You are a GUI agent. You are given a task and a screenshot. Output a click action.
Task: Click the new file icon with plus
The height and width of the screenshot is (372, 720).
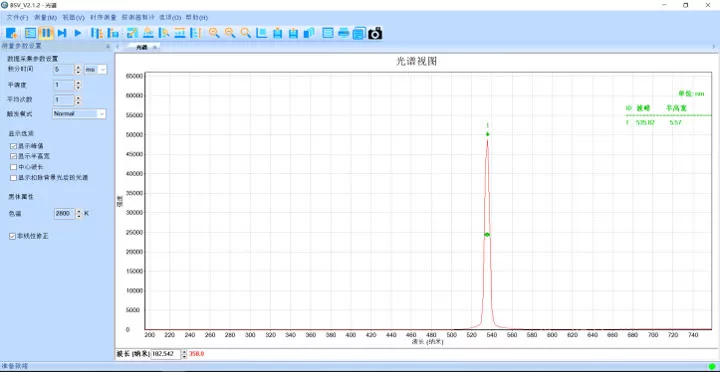pyautogui.click(x=11, y=33)
